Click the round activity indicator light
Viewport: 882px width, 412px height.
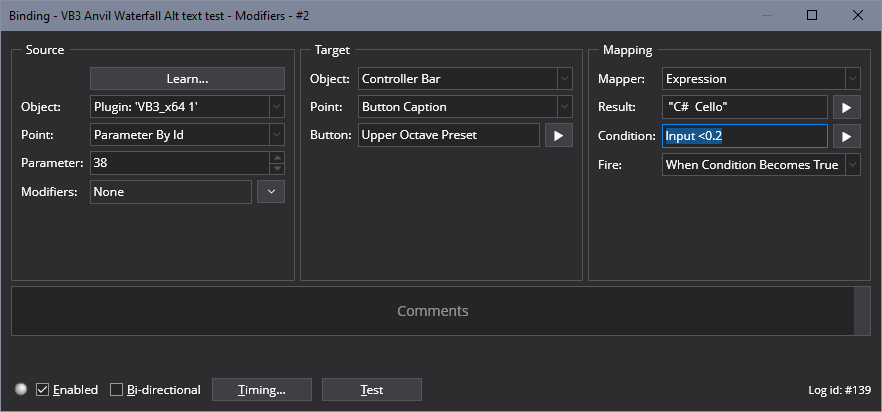[x=22, y=389]
